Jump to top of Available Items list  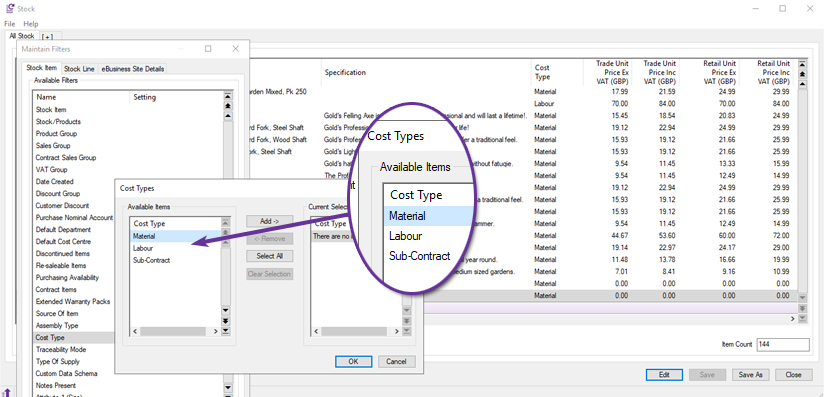225,223
